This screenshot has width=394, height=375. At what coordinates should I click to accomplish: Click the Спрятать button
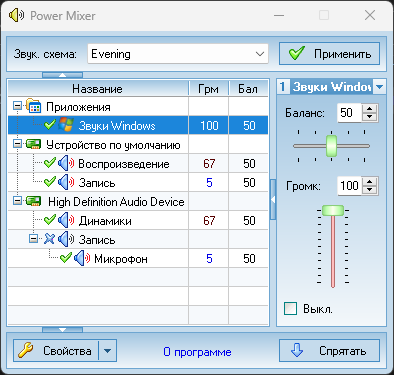[x=329, y=351]
